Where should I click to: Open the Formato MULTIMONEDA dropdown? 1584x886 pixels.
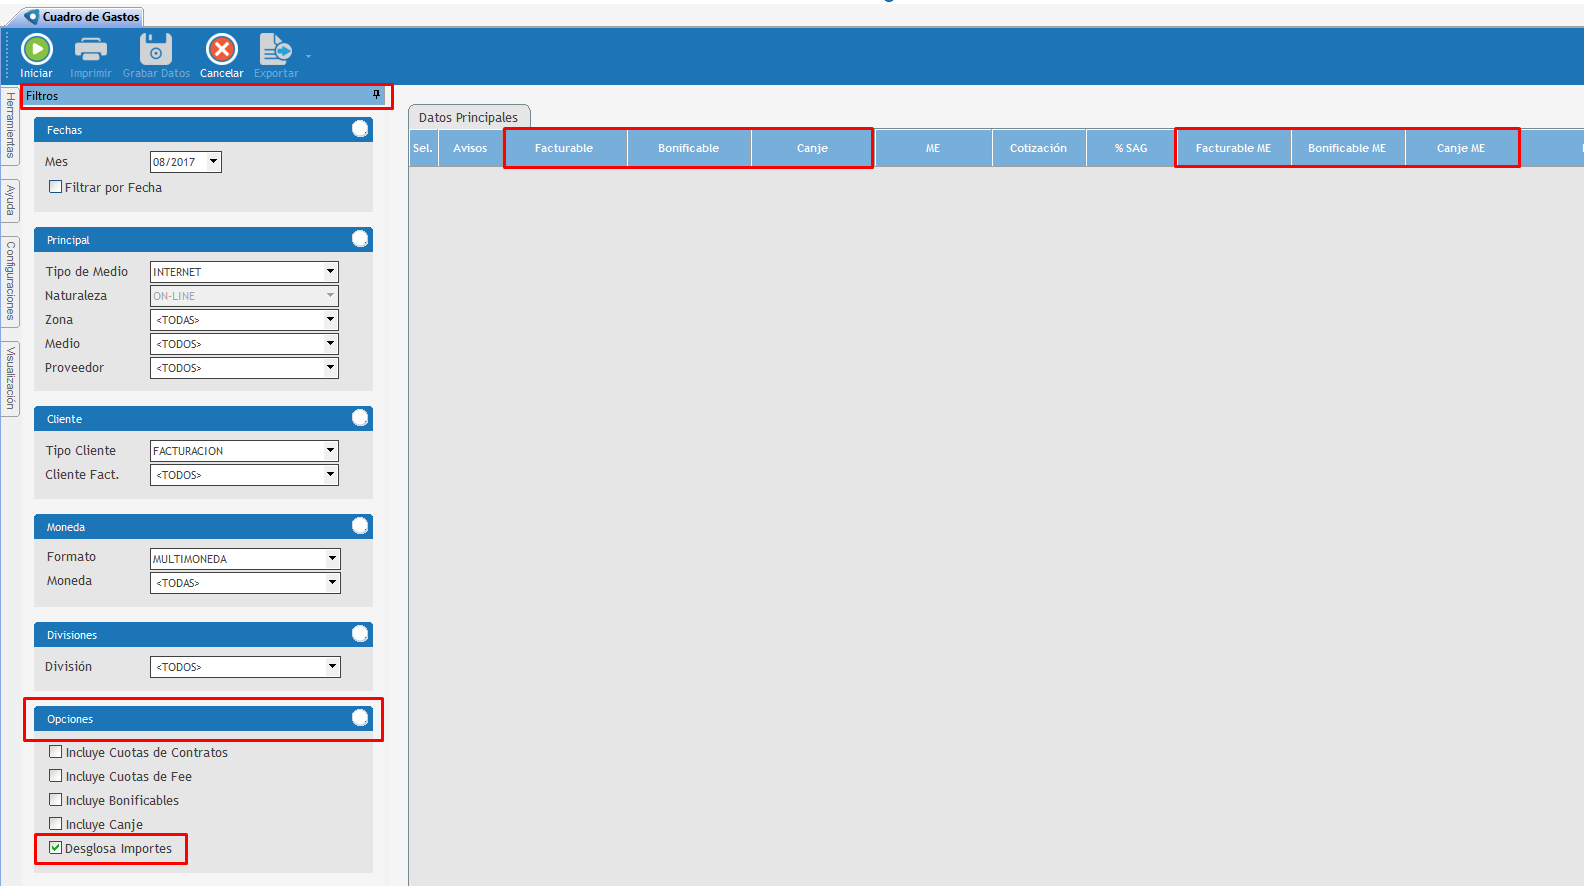332,559
